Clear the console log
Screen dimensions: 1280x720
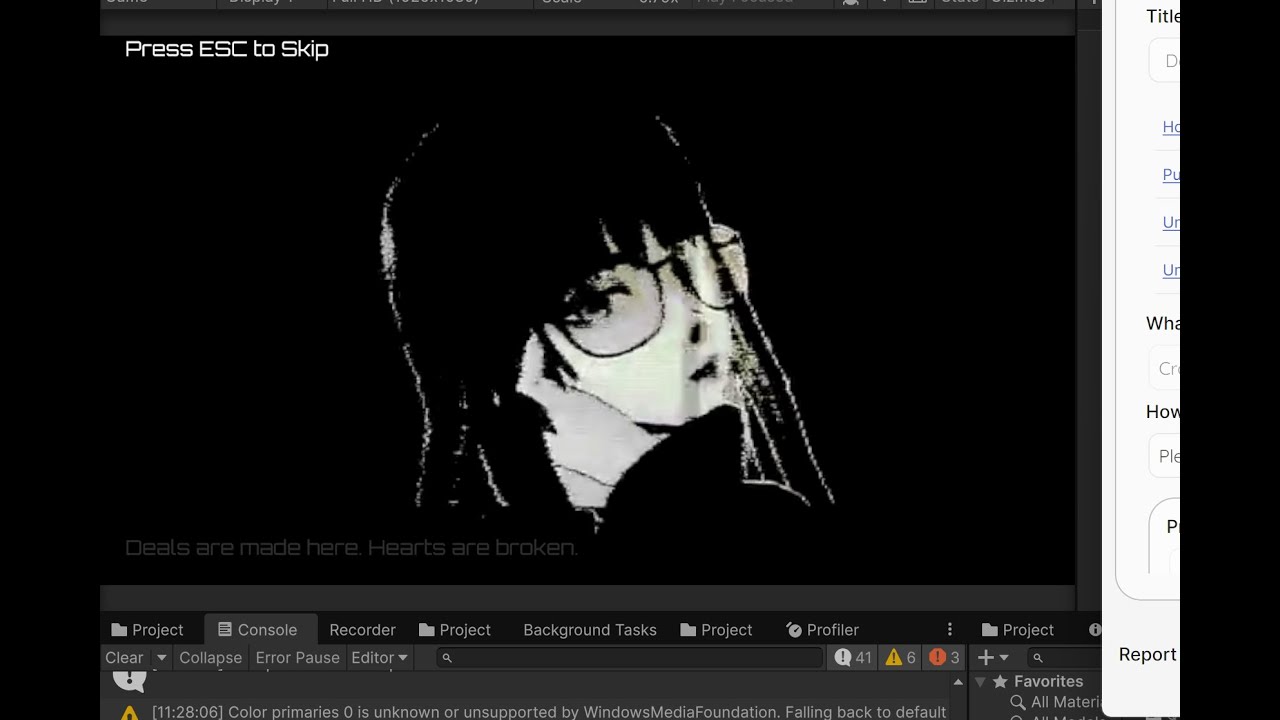pyautogui.click(x=125, y=658)
